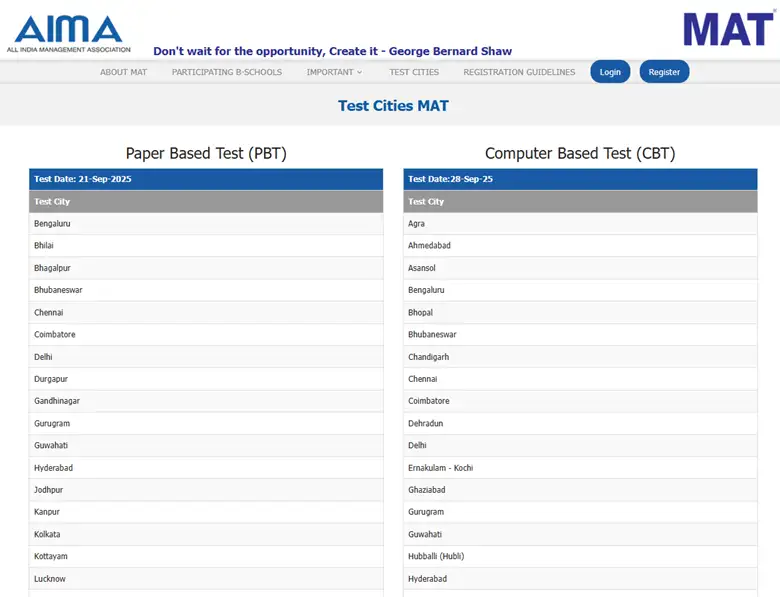Click the Test Cities MAT heading
780x597 pixels.
(393, 105)
